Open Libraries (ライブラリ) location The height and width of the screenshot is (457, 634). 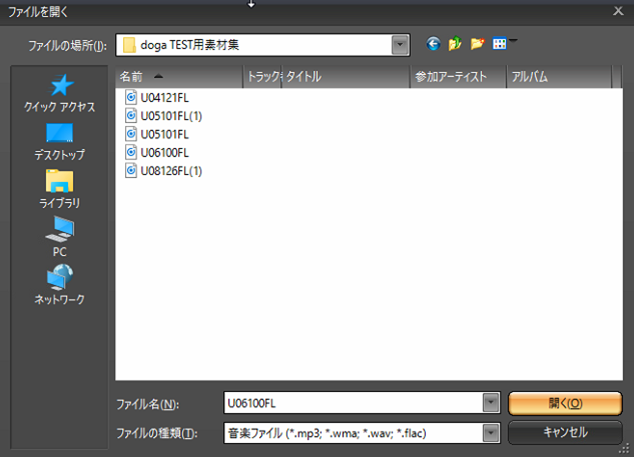coord(60,189)
